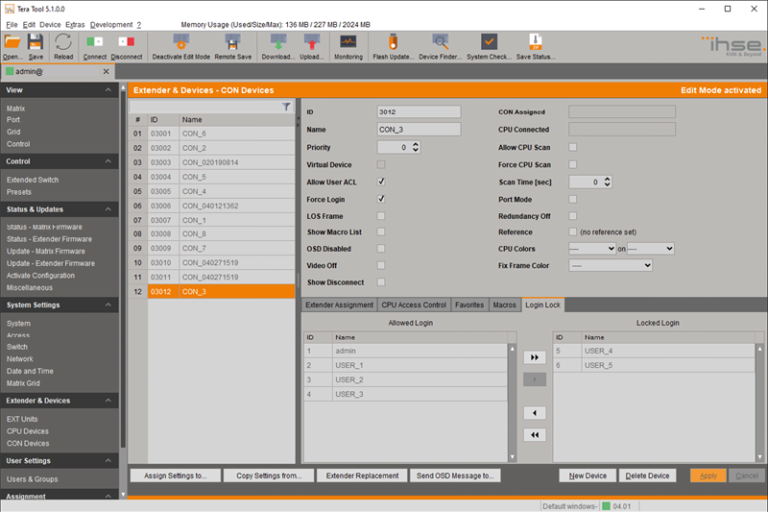Click the Extender Replacement button

click(363, 476)
